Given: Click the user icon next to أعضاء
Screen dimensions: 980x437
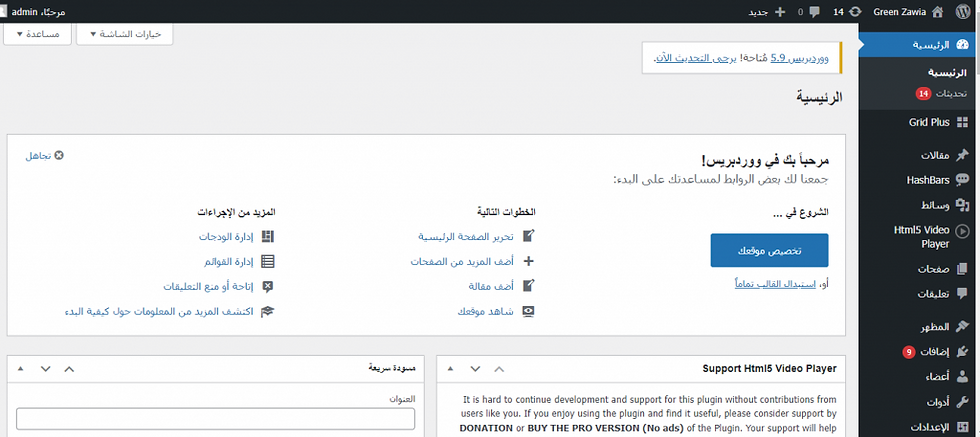Looking at the screenshot, I should pyautogui.click(x=962, y=377).
